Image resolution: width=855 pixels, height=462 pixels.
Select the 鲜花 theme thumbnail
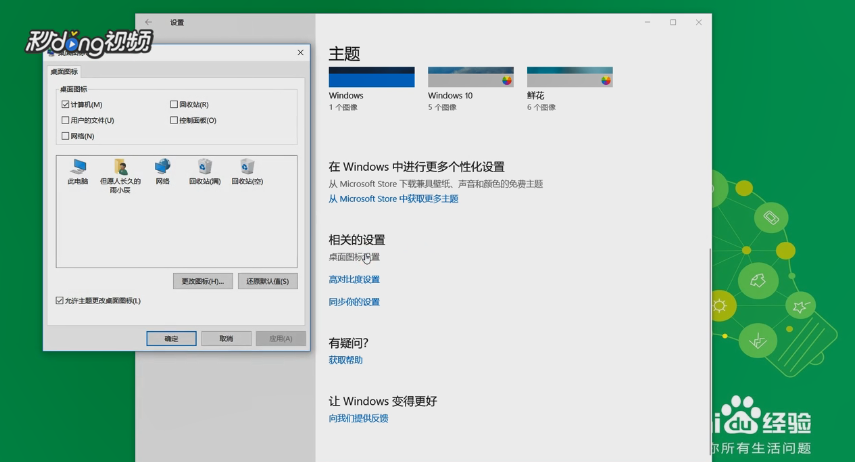[570, 77]
